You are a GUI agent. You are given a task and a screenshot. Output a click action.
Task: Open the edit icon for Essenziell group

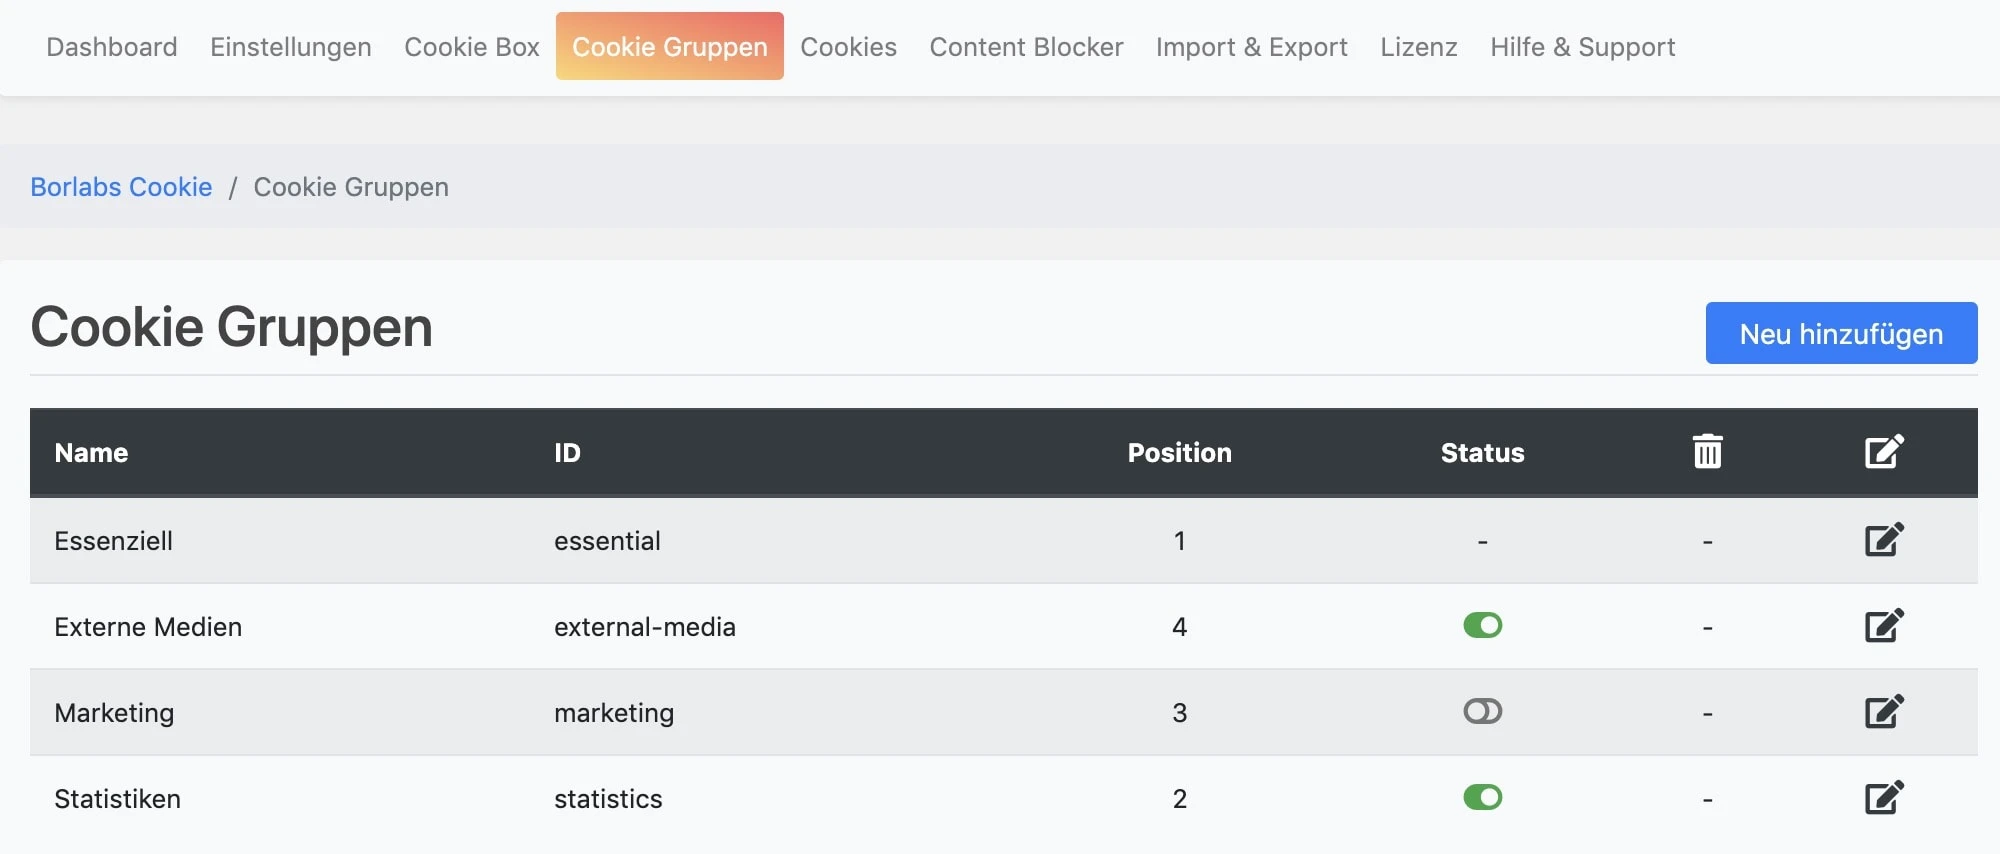pyautogui.click(x=1884, y=540)
